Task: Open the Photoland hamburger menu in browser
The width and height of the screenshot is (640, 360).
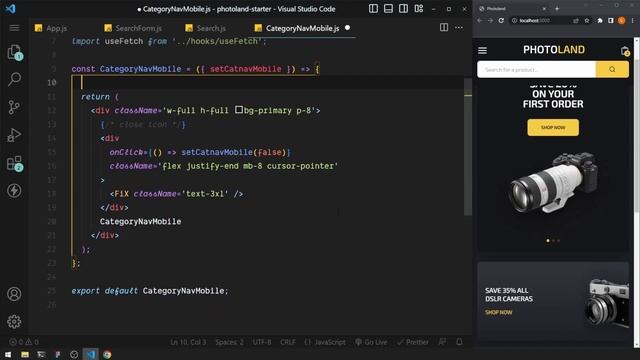Action: [482, 50]
